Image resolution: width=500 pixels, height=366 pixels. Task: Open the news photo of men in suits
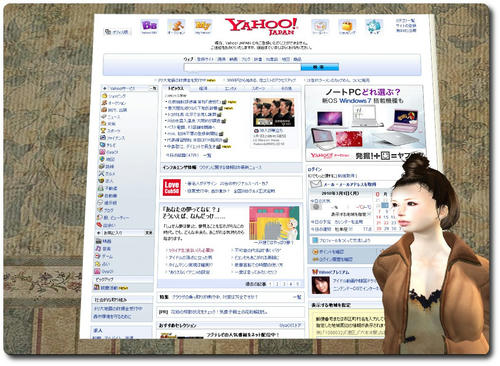click(274, 112)
